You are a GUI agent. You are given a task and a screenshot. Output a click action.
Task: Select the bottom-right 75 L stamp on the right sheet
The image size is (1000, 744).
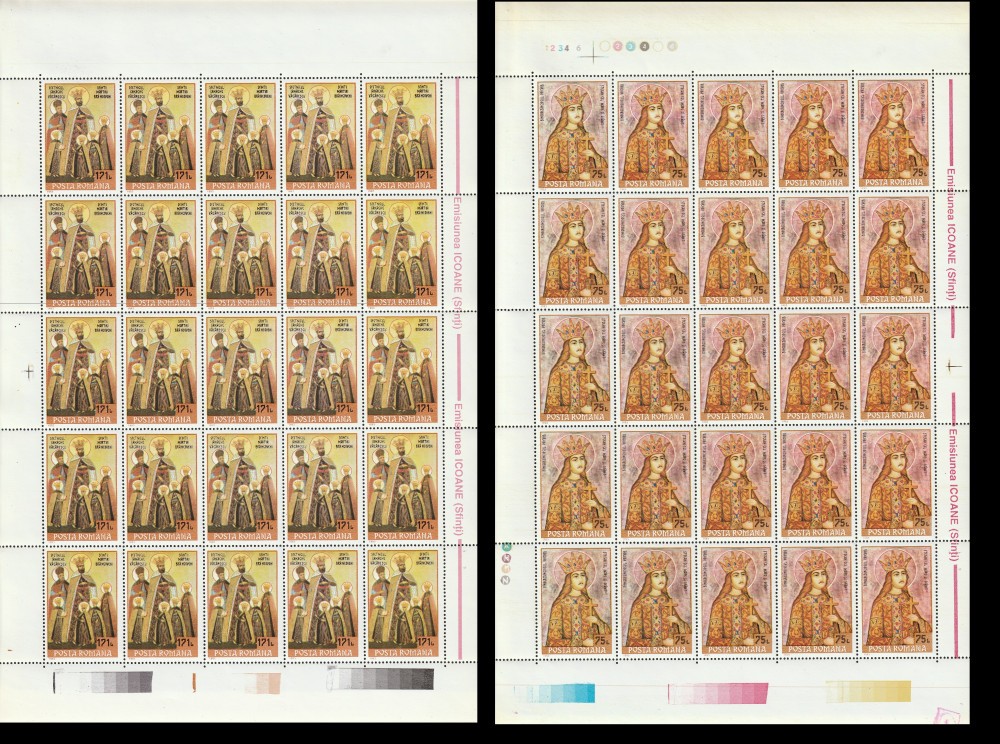(896, 601)
